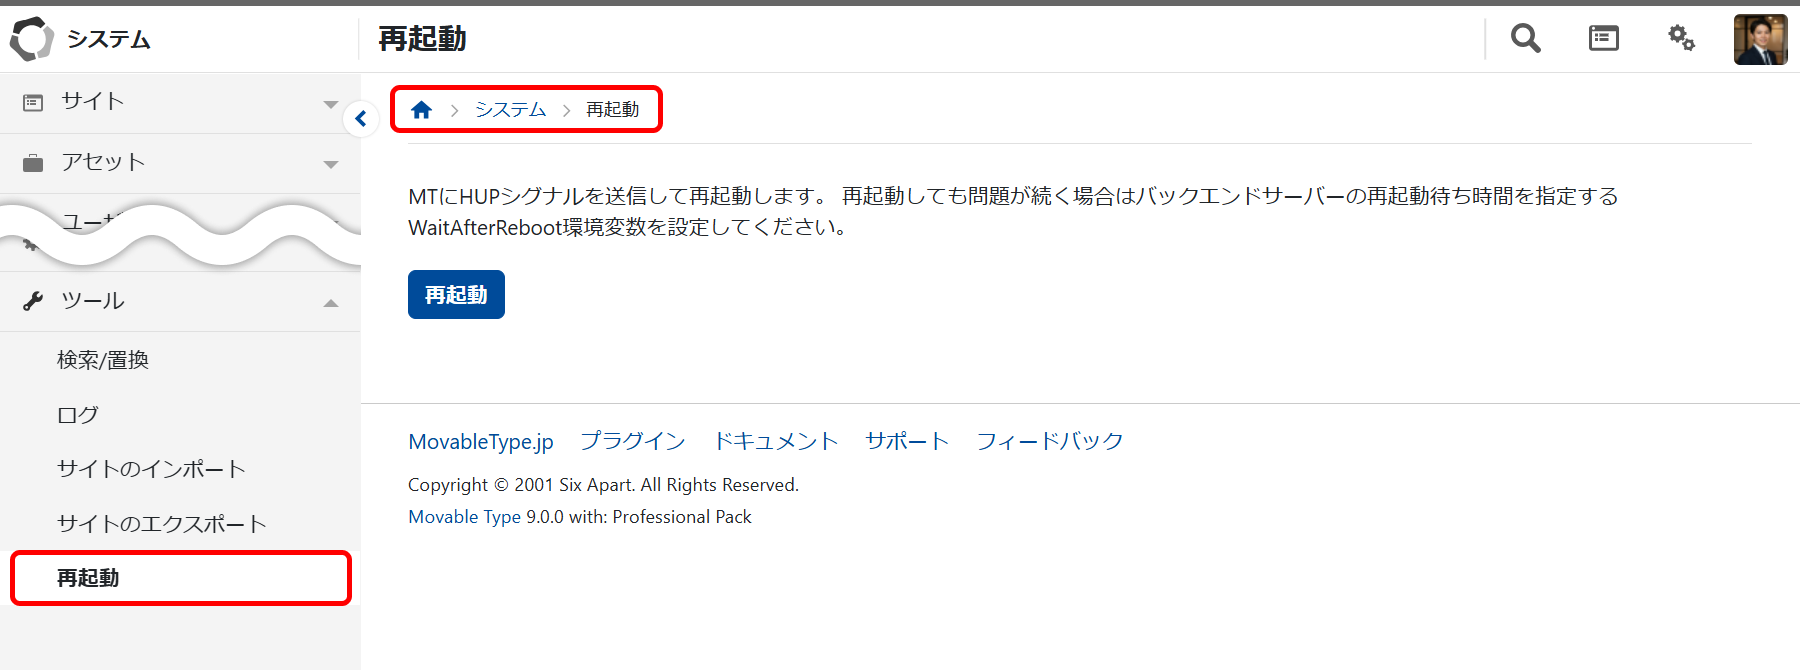Screen dimensions: 1800x670
Task: Expand the サイト dropdown arrow
Action: coord(331,104)
